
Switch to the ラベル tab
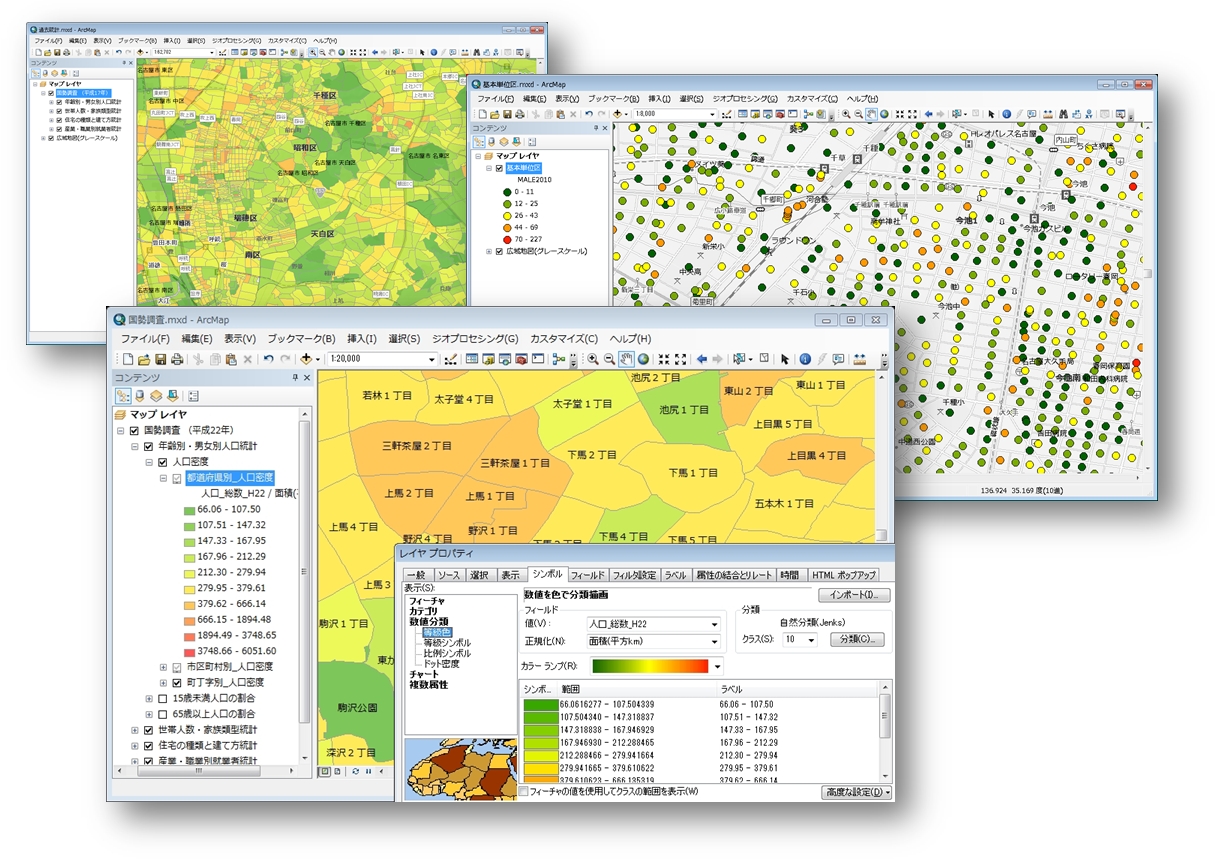[x=675, y=575]
